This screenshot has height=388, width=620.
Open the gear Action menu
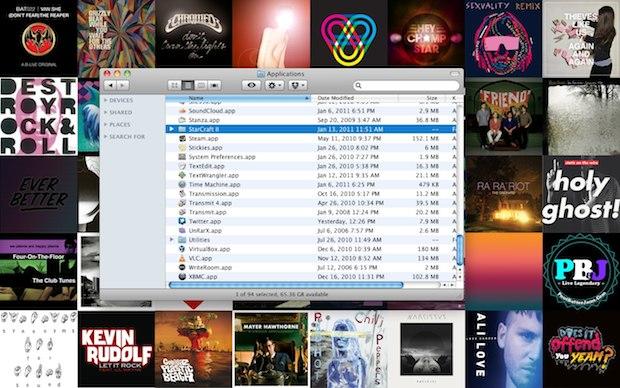[x=274, y=85]
